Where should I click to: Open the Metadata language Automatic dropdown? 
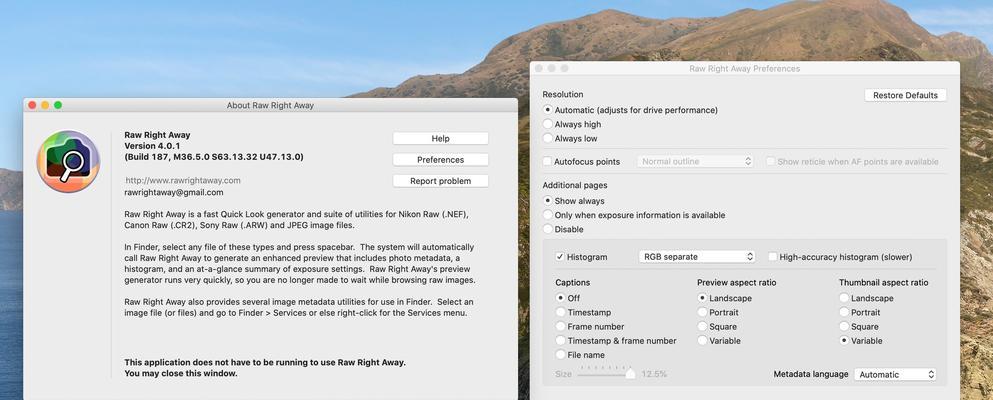click(895, 375)
